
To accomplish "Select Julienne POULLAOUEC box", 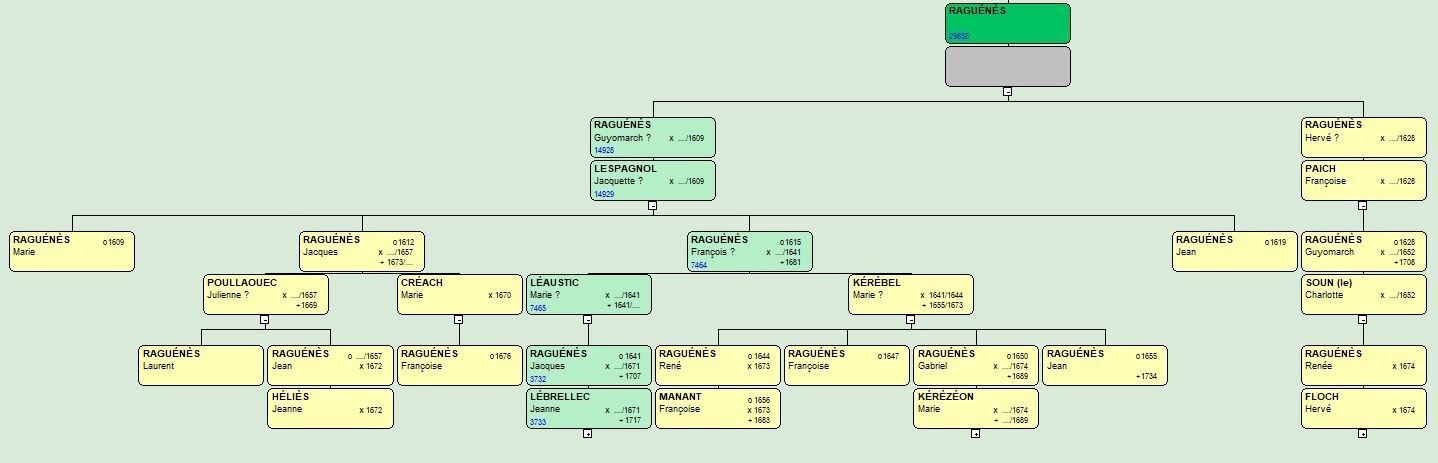I will pos(266,295).
